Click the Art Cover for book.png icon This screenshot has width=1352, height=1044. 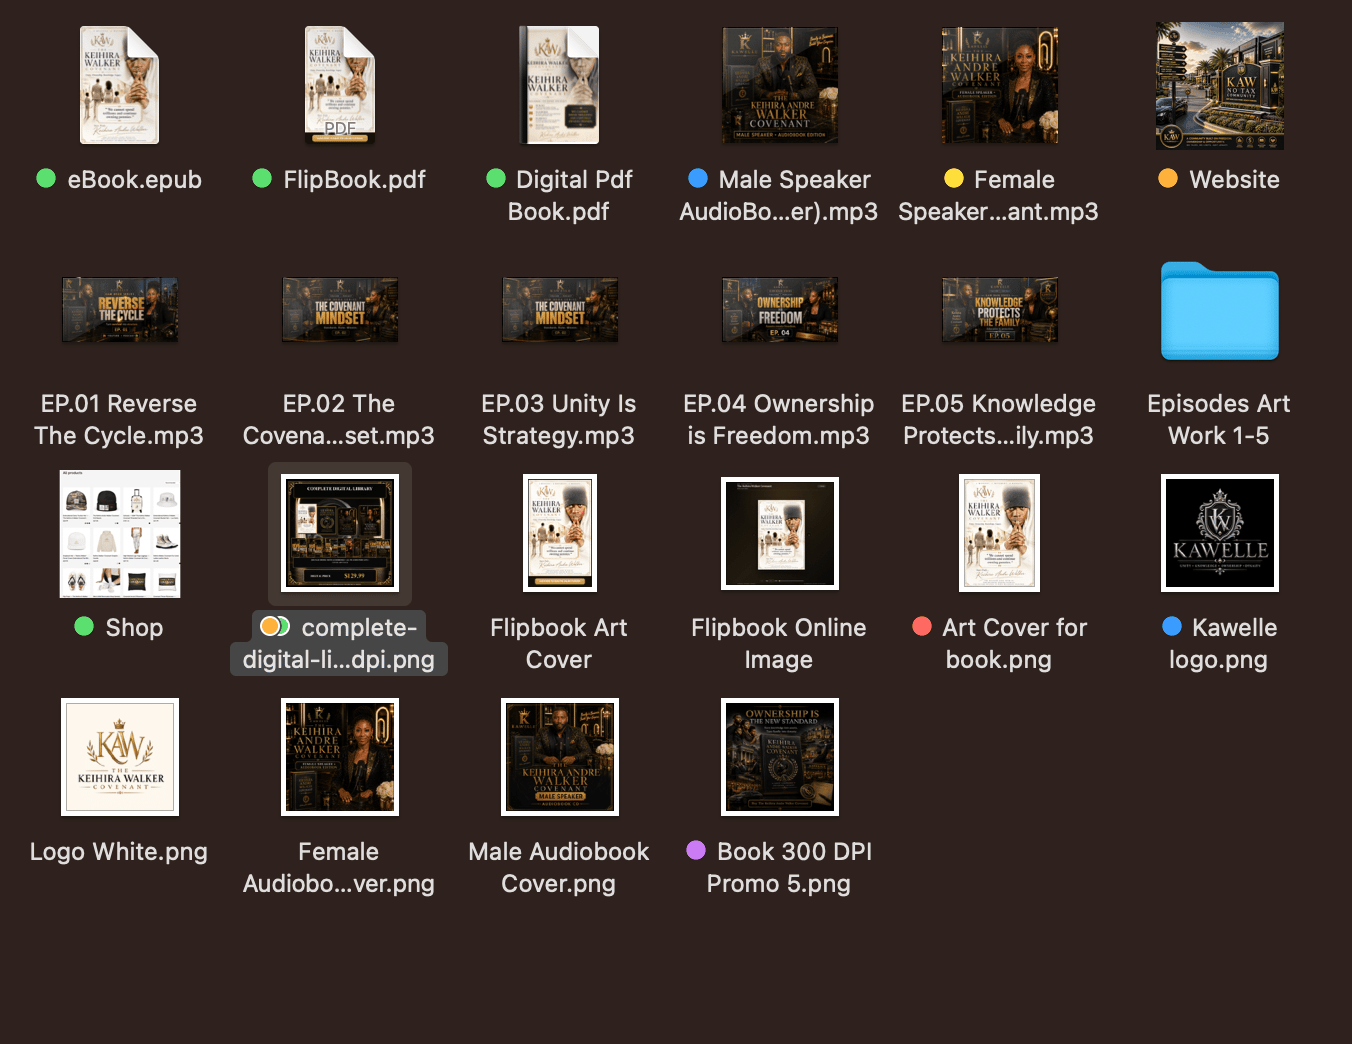pyautogui.click(x=1000, y=533)
